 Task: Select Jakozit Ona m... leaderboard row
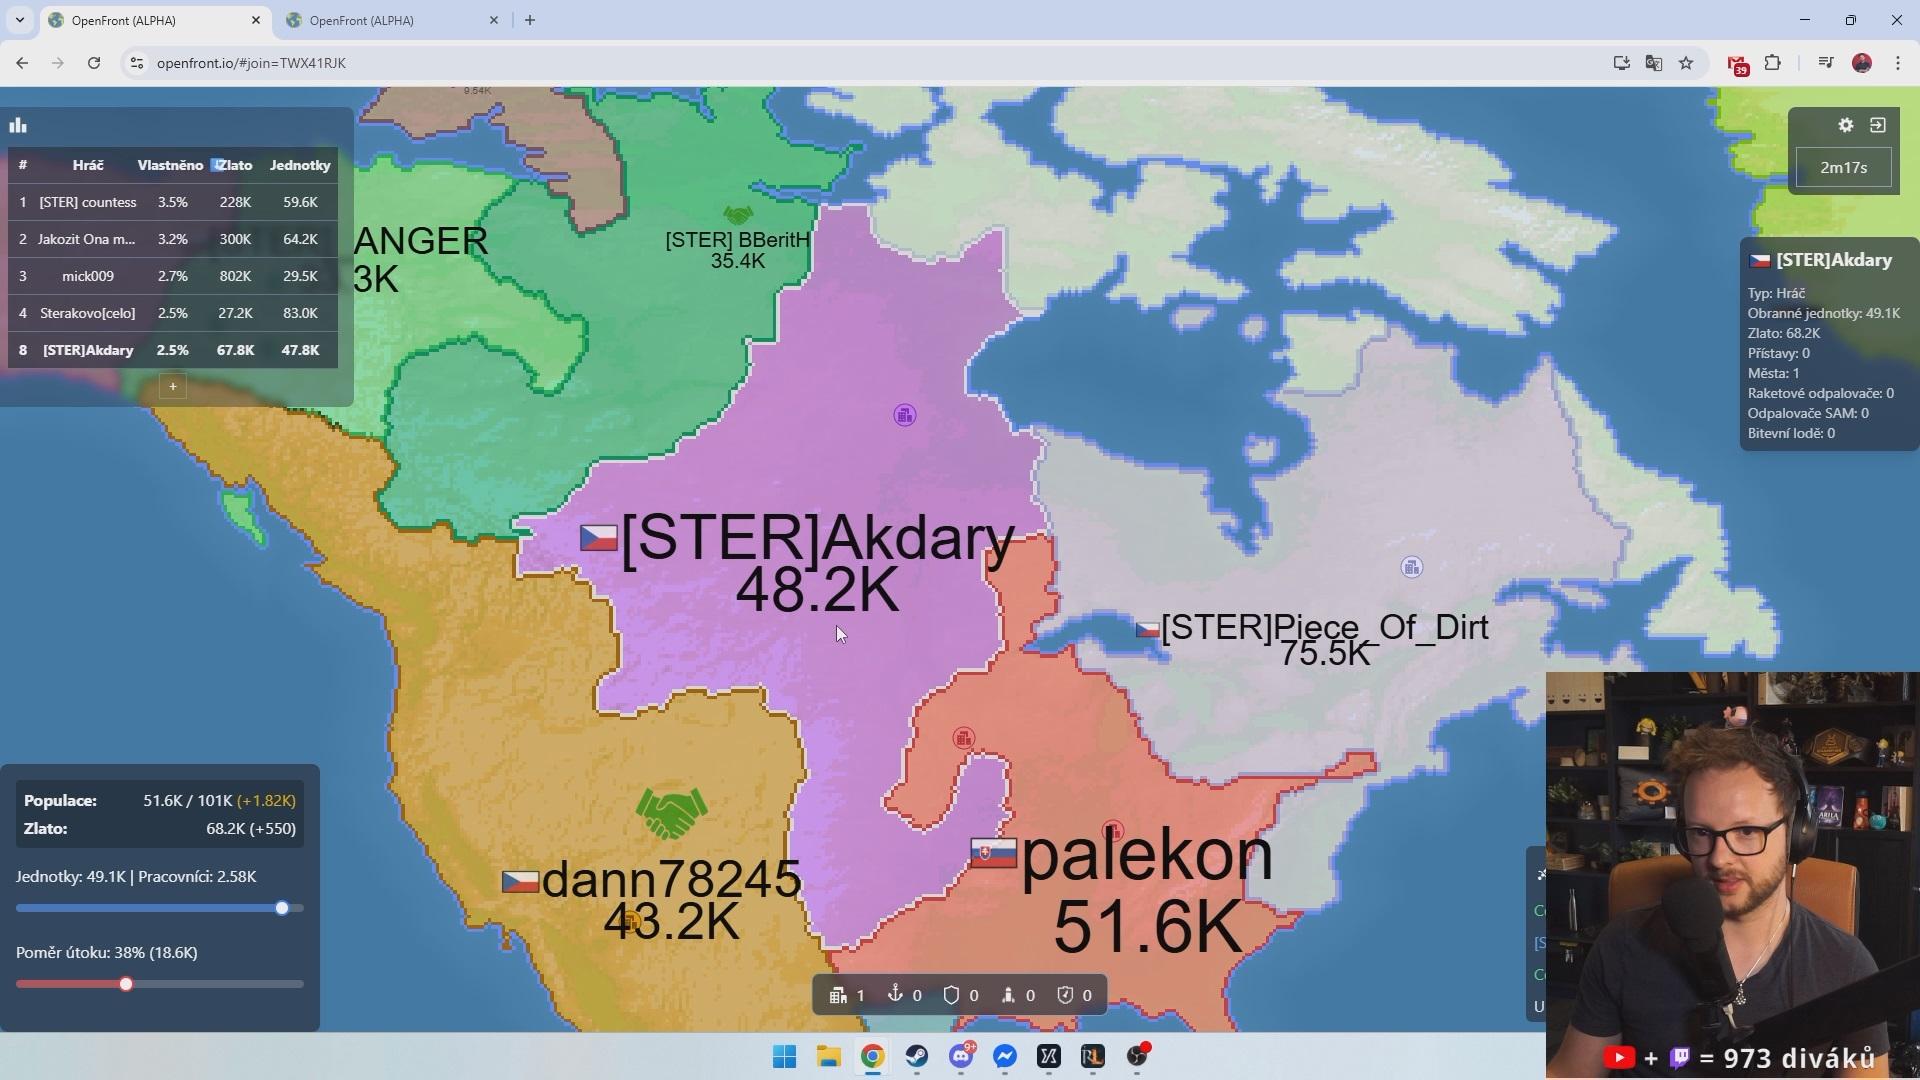coord(173,239)
